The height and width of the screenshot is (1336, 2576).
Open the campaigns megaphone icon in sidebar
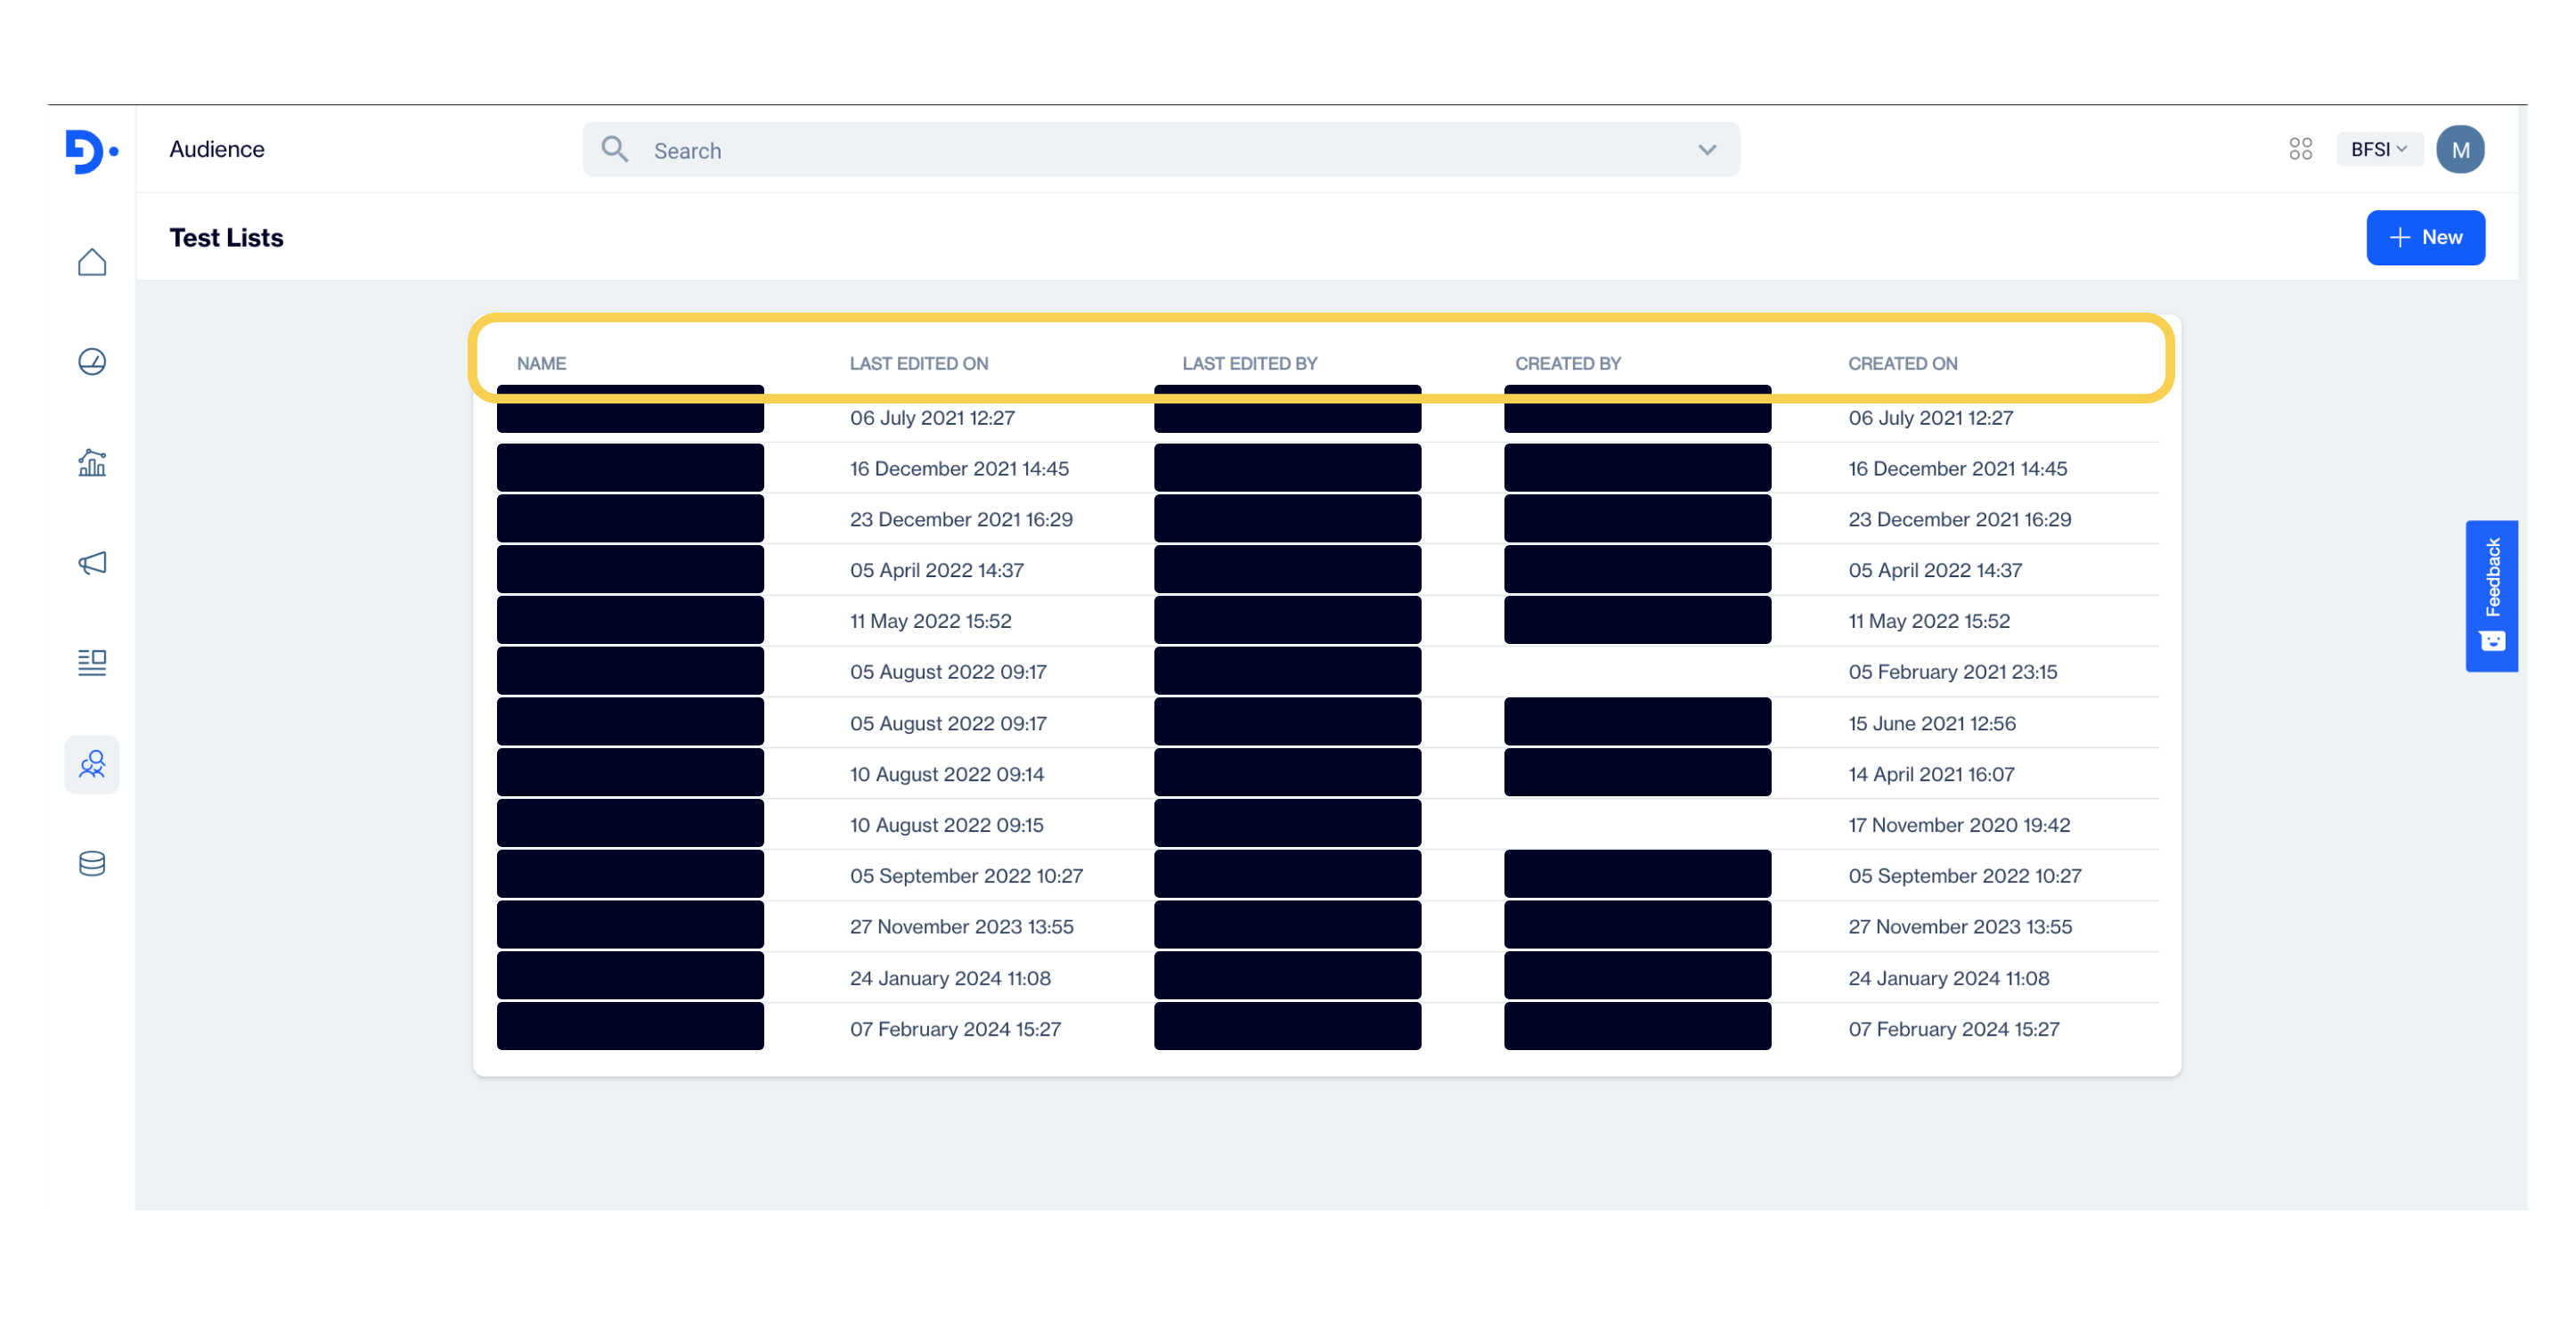92,563
